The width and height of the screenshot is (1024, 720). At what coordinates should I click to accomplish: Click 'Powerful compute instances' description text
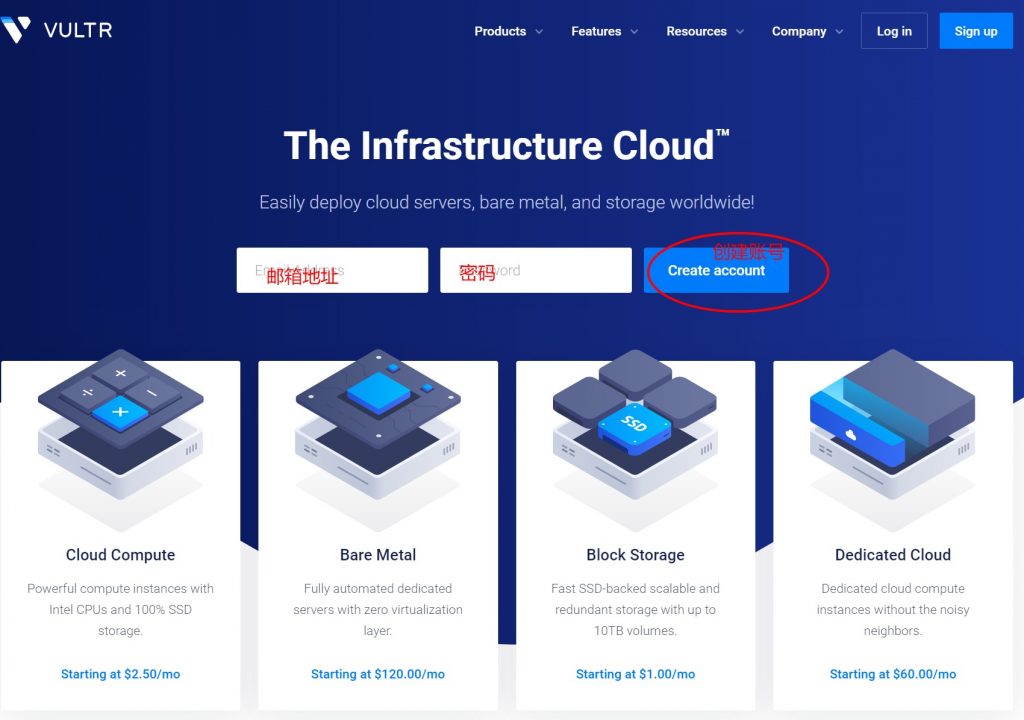120,610
